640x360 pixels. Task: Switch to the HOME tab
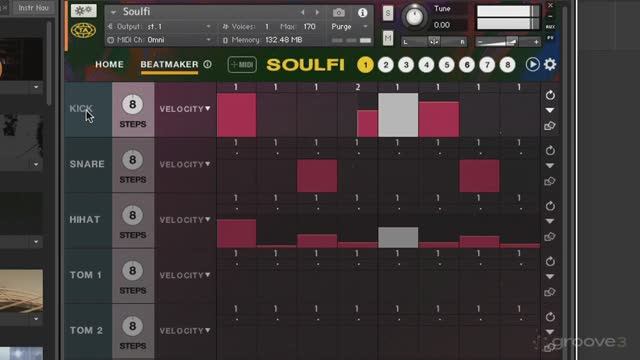click(x=109, y=64)
